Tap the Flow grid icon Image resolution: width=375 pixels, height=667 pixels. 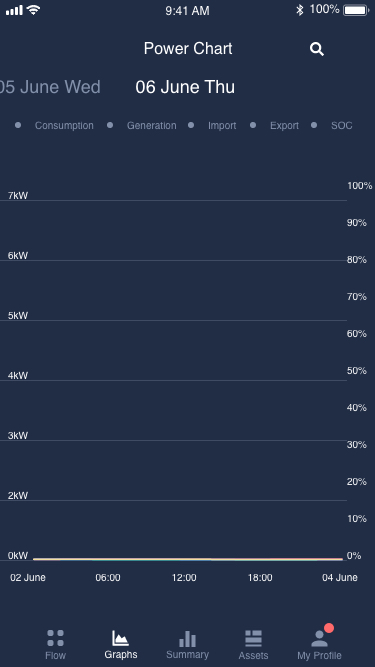tap(55, 638)
